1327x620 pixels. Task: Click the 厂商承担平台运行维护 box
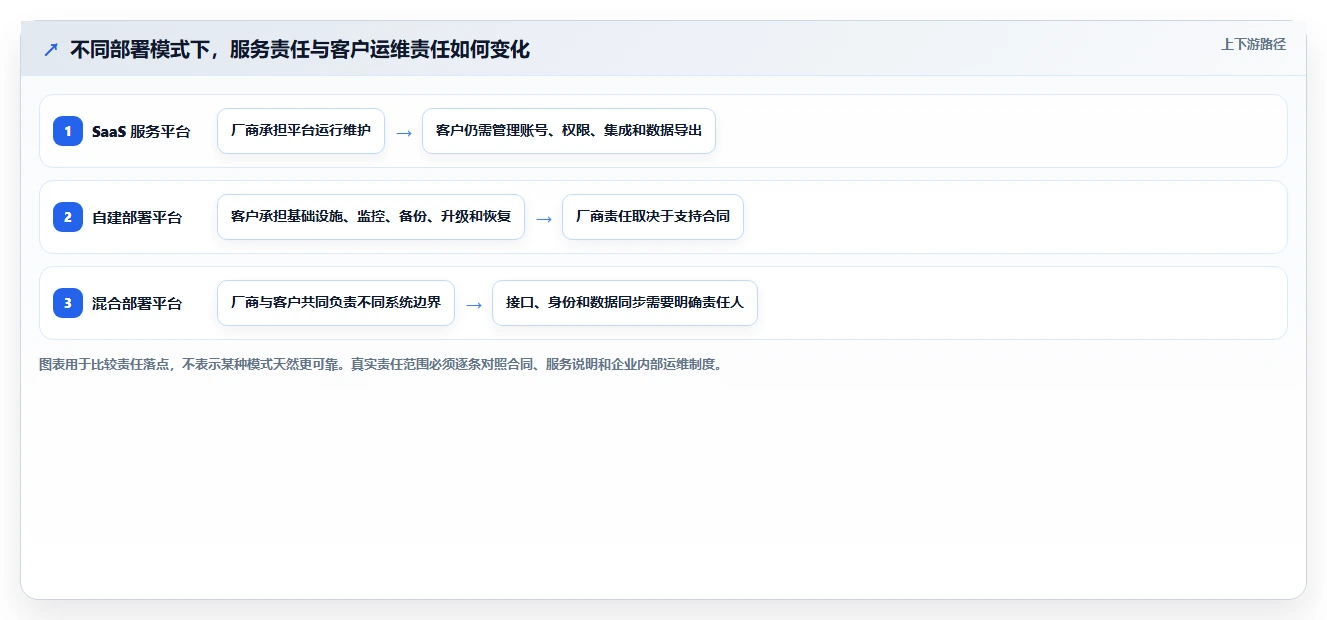click(301, 131)
